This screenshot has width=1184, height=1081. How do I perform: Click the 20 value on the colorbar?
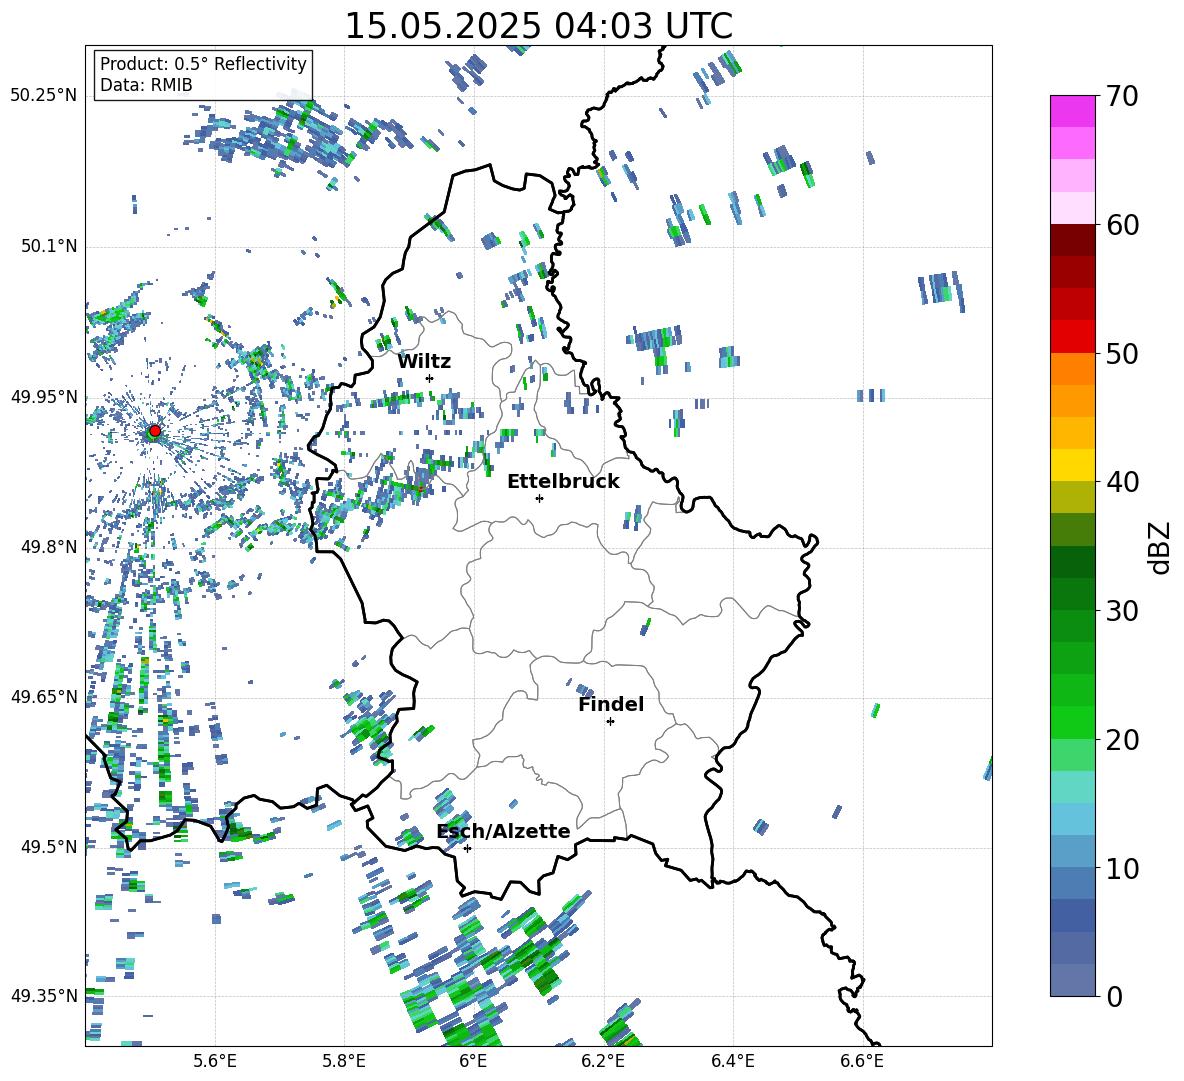1122,739
